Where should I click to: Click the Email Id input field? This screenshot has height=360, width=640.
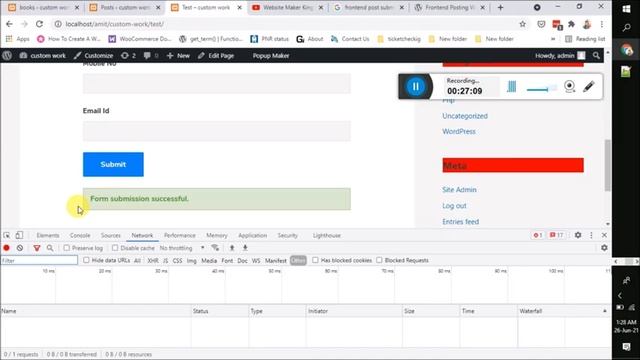(x=217, y=131)
